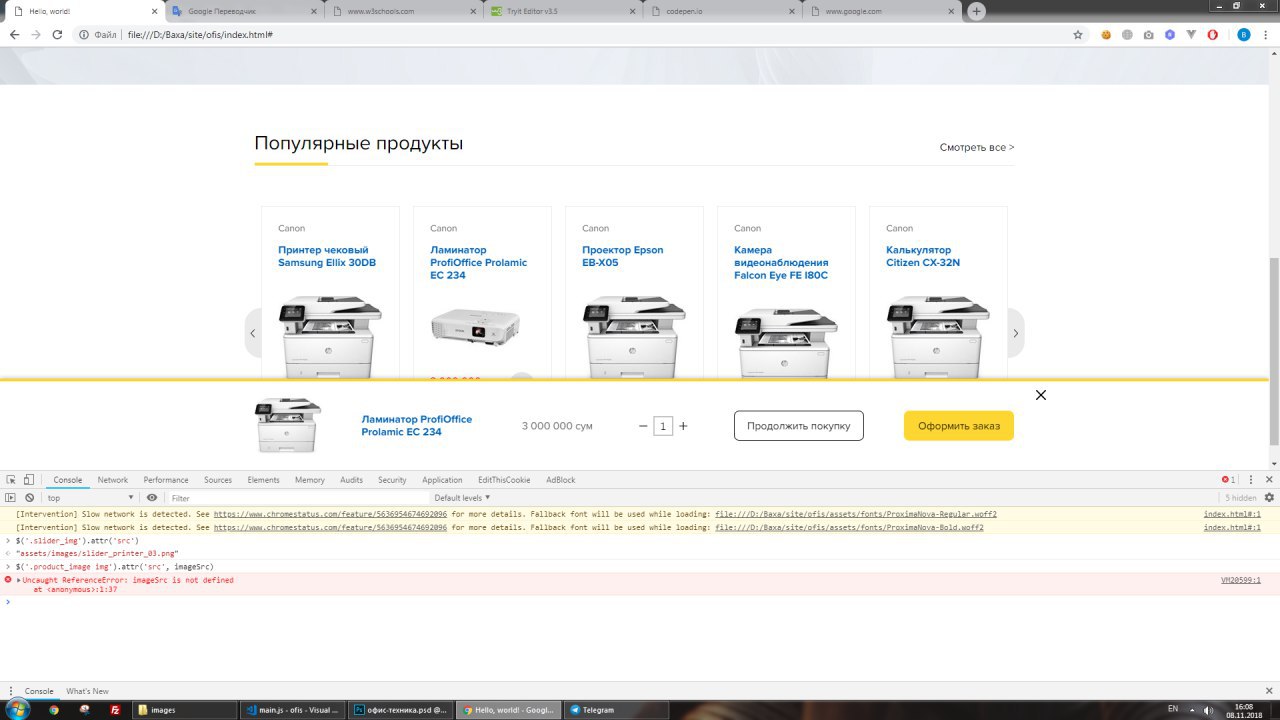Open DevTools customize three-dot menu
Image resolution: width=1280 pixels, height=720 pixels.
point(1251,480)
